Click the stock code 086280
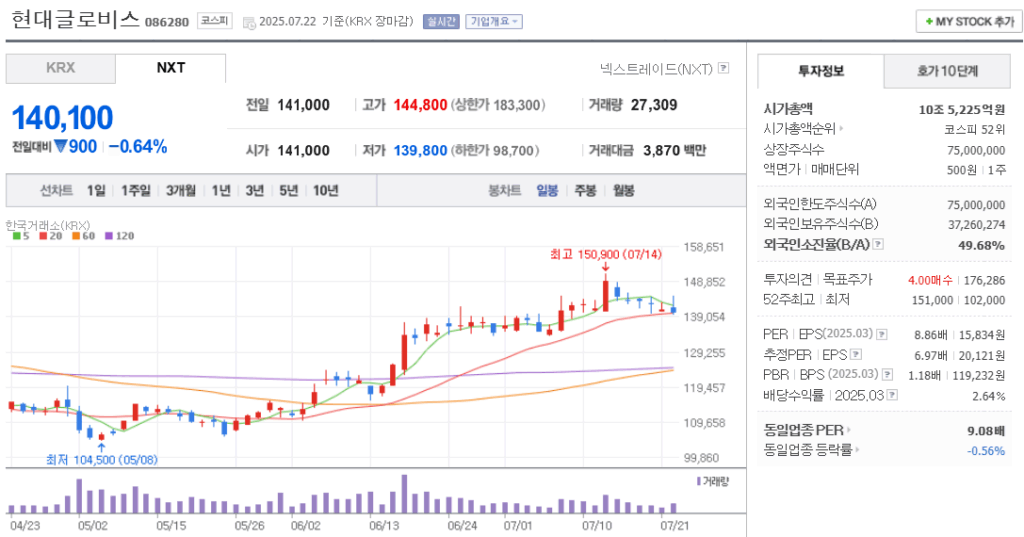 tap(167, 22)
